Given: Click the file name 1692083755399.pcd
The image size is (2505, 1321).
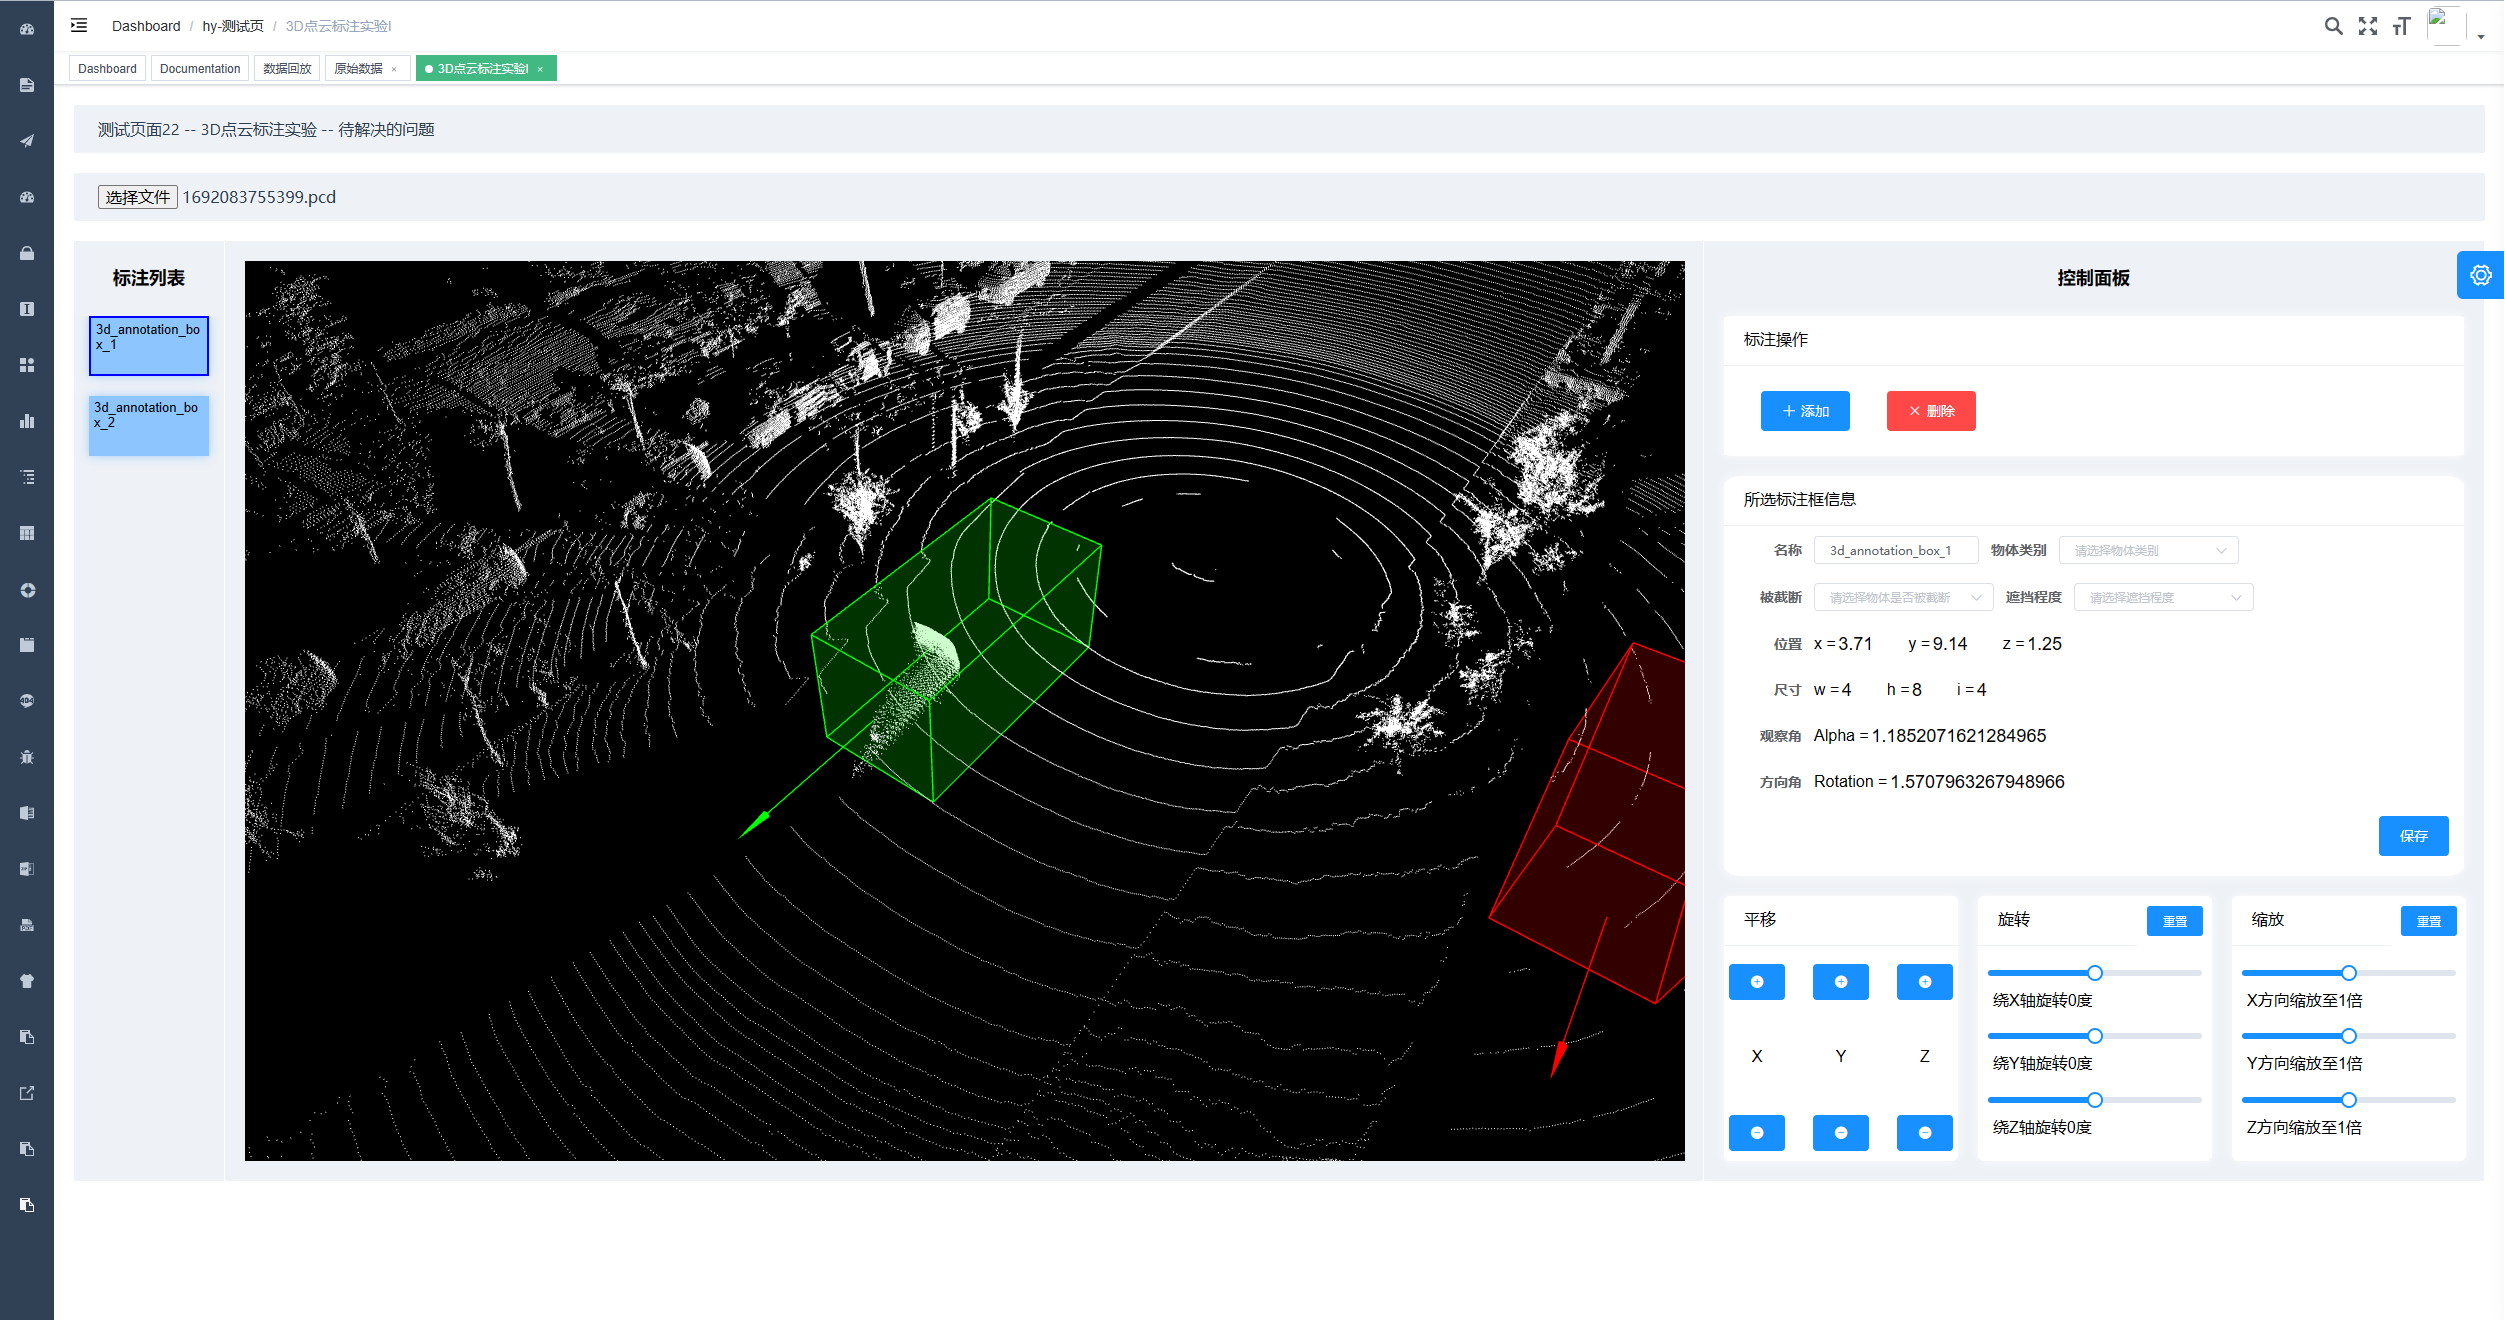Looking at the screenshot, I should point(259,197).
